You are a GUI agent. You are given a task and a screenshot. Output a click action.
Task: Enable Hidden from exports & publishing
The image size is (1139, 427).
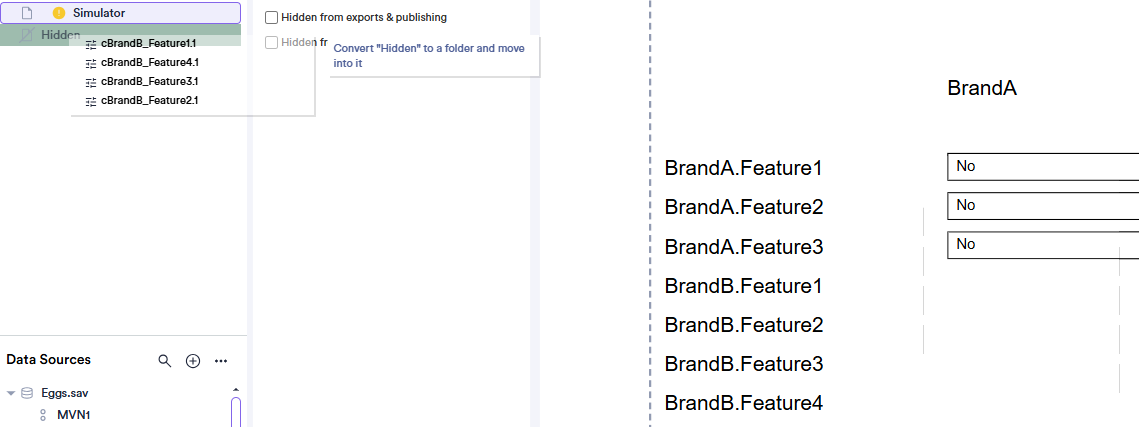tap(271, 17)
